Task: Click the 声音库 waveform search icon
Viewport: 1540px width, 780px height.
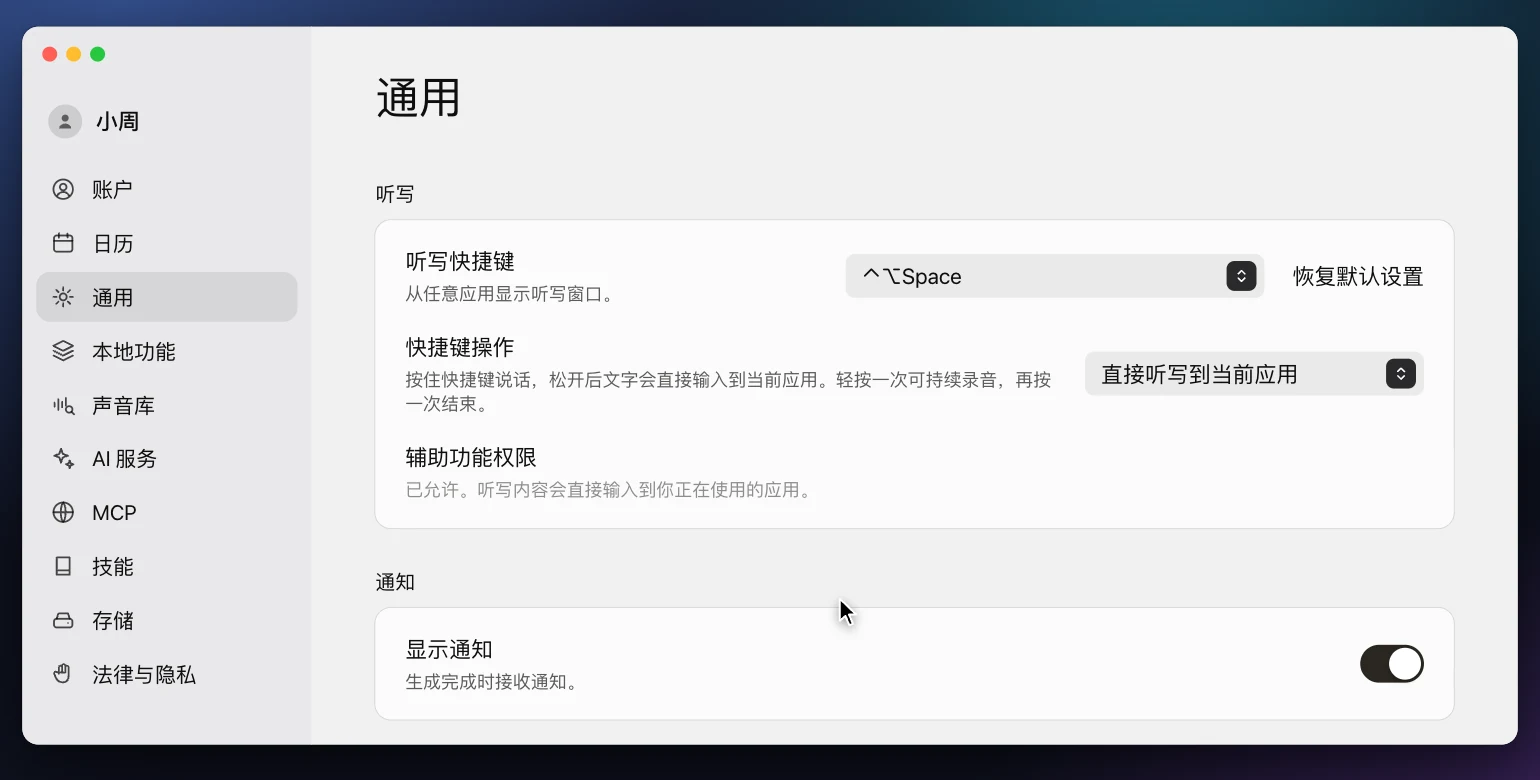Action: (63, 405)
